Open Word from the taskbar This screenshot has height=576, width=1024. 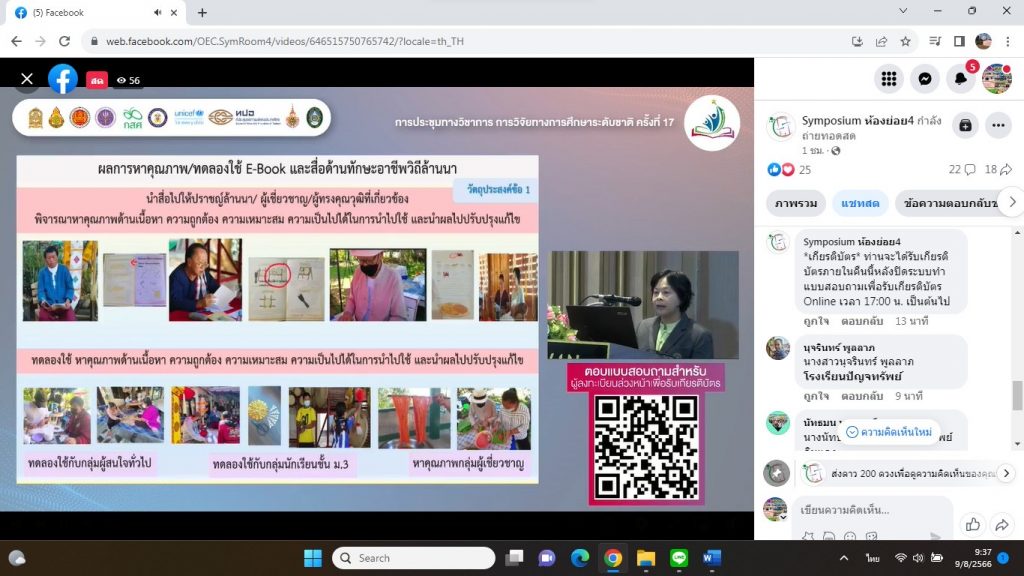(712, 558)
